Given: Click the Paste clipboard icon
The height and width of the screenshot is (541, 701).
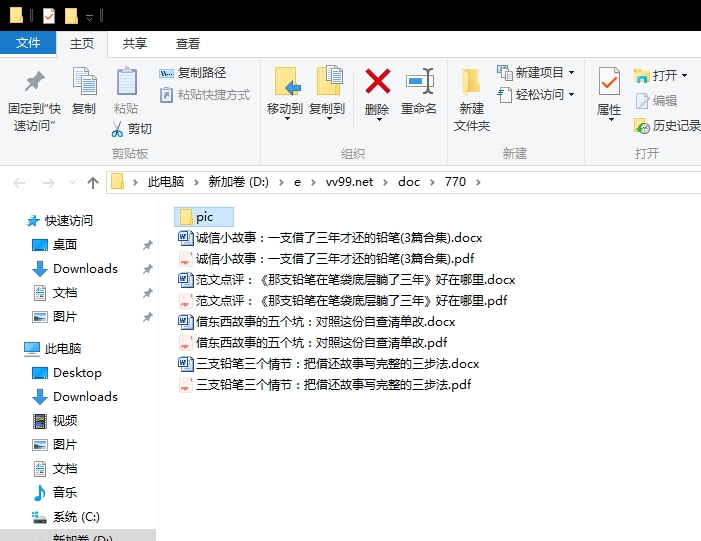Looking at the screenshot, I should (127, 81).
